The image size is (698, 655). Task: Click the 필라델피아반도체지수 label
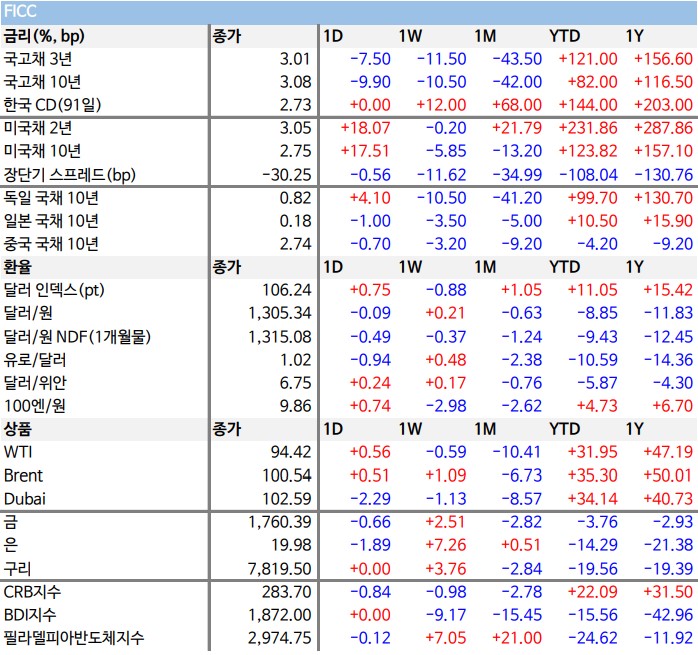coord(74,638)
